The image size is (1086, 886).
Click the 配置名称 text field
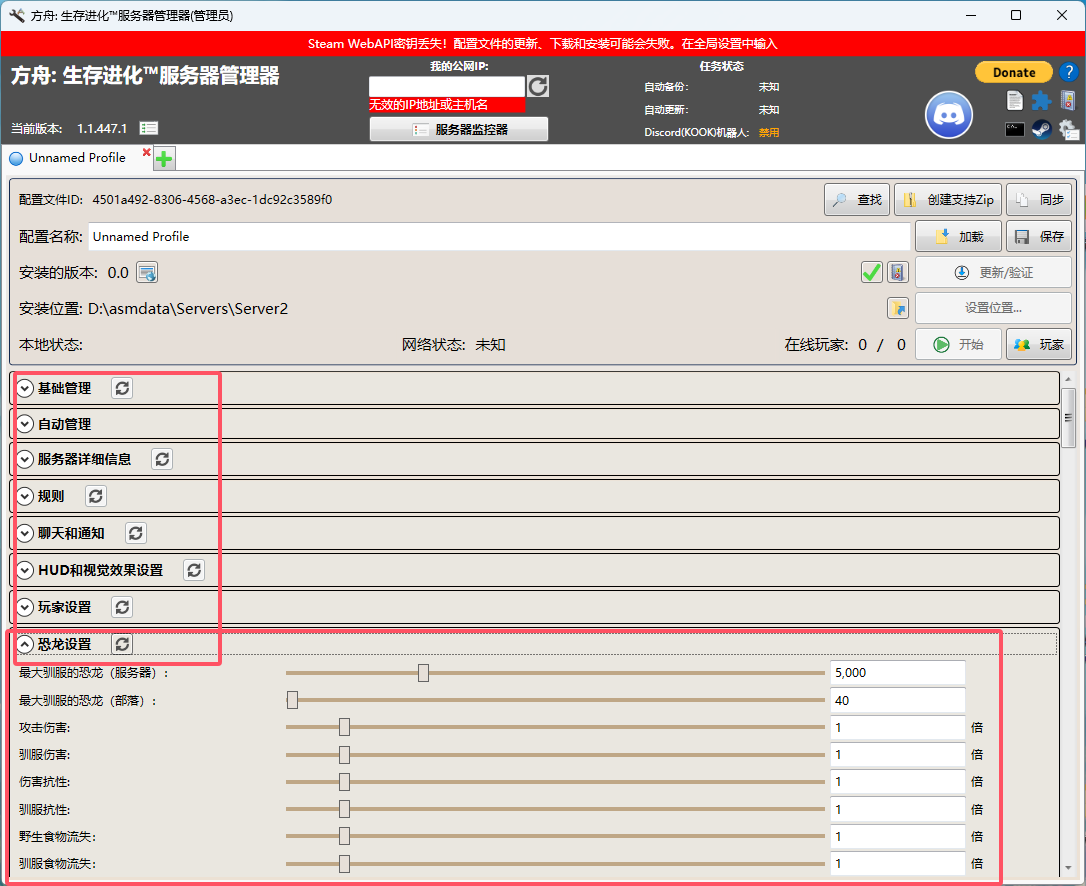pyautogui.click(x=499, y=237)
